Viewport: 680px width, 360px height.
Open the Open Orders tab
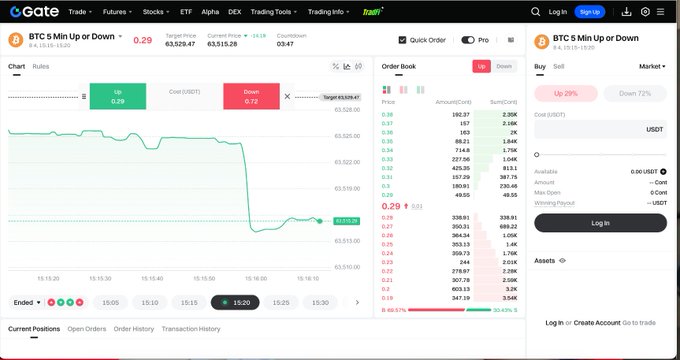(87, 329)
